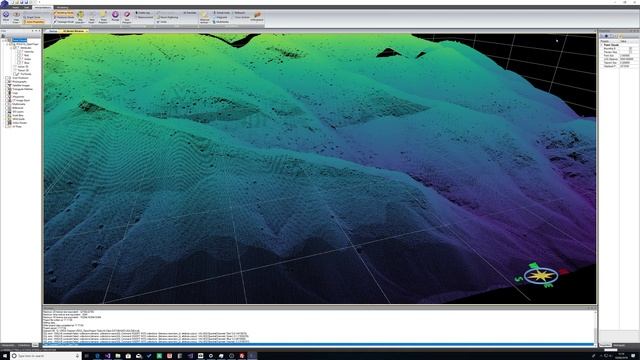Toggle the Intensity attribute checkbox
640x360 pixels.
(x=19, y=52)
